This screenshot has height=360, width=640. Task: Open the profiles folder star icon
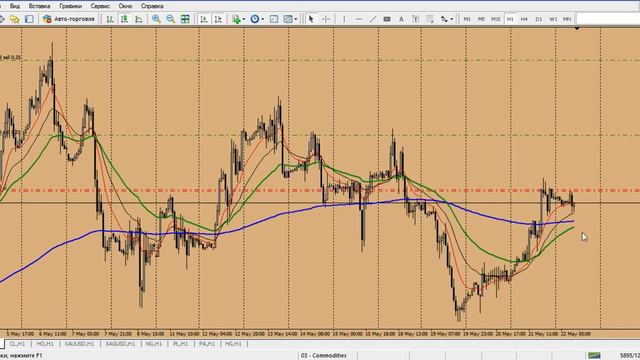[15, 19]
